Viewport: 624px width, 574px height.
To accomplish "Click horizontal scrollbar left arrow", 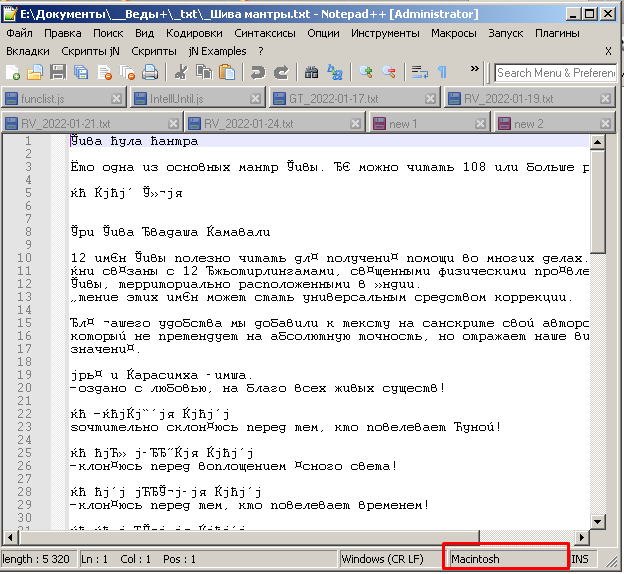I will point(10,537).
